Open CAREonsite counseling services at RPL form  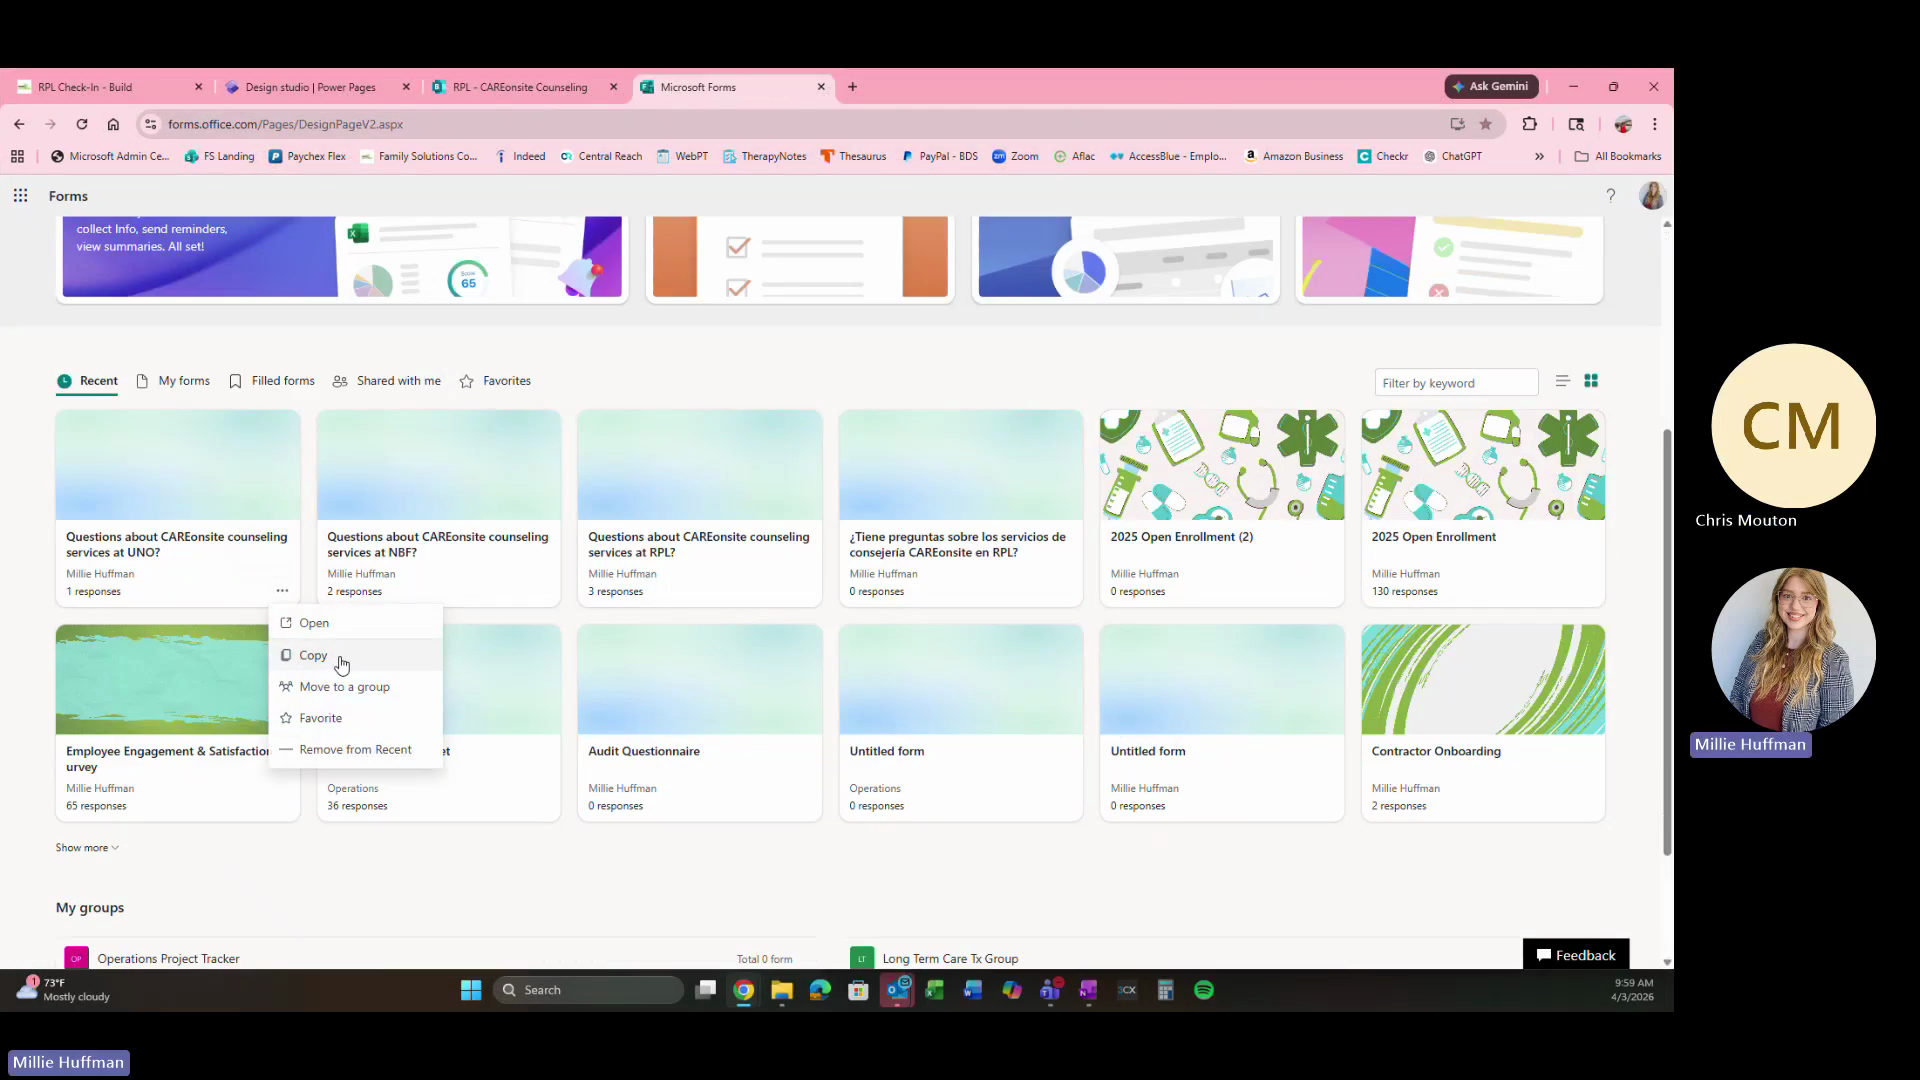click(700, 508)
